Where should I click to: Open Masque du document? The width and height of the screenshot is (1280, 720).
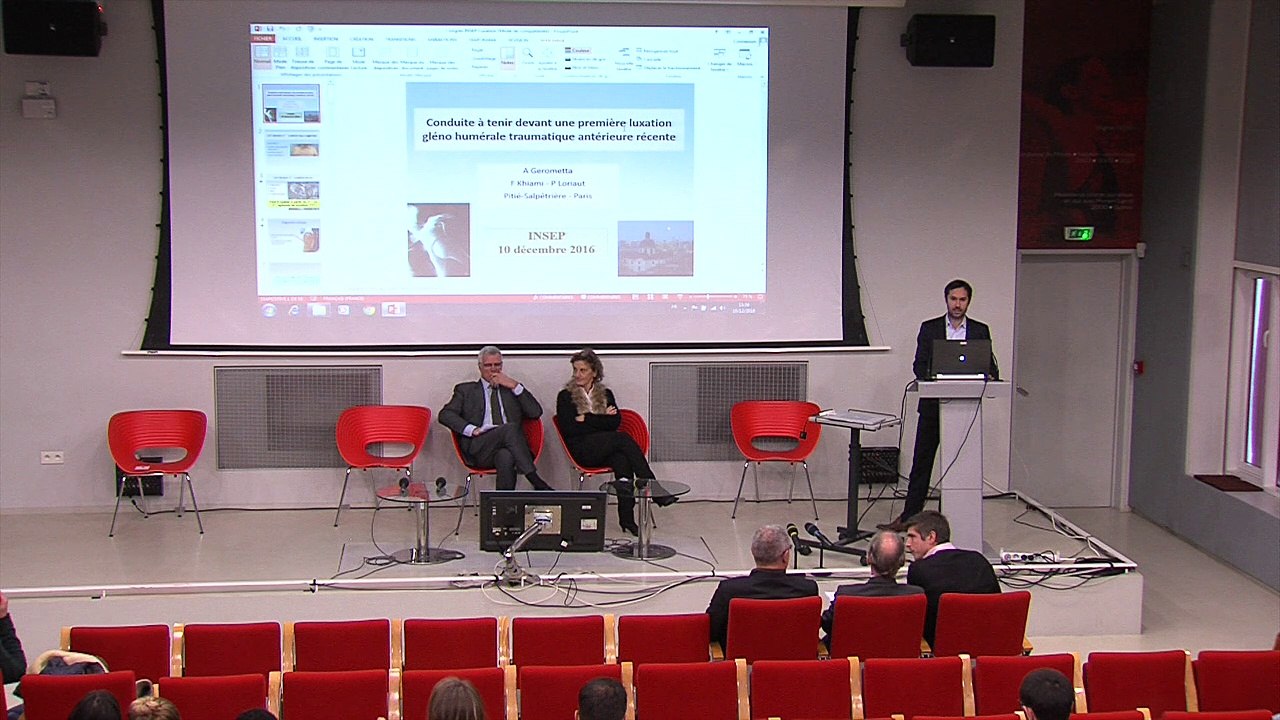[x=412, y=56]
